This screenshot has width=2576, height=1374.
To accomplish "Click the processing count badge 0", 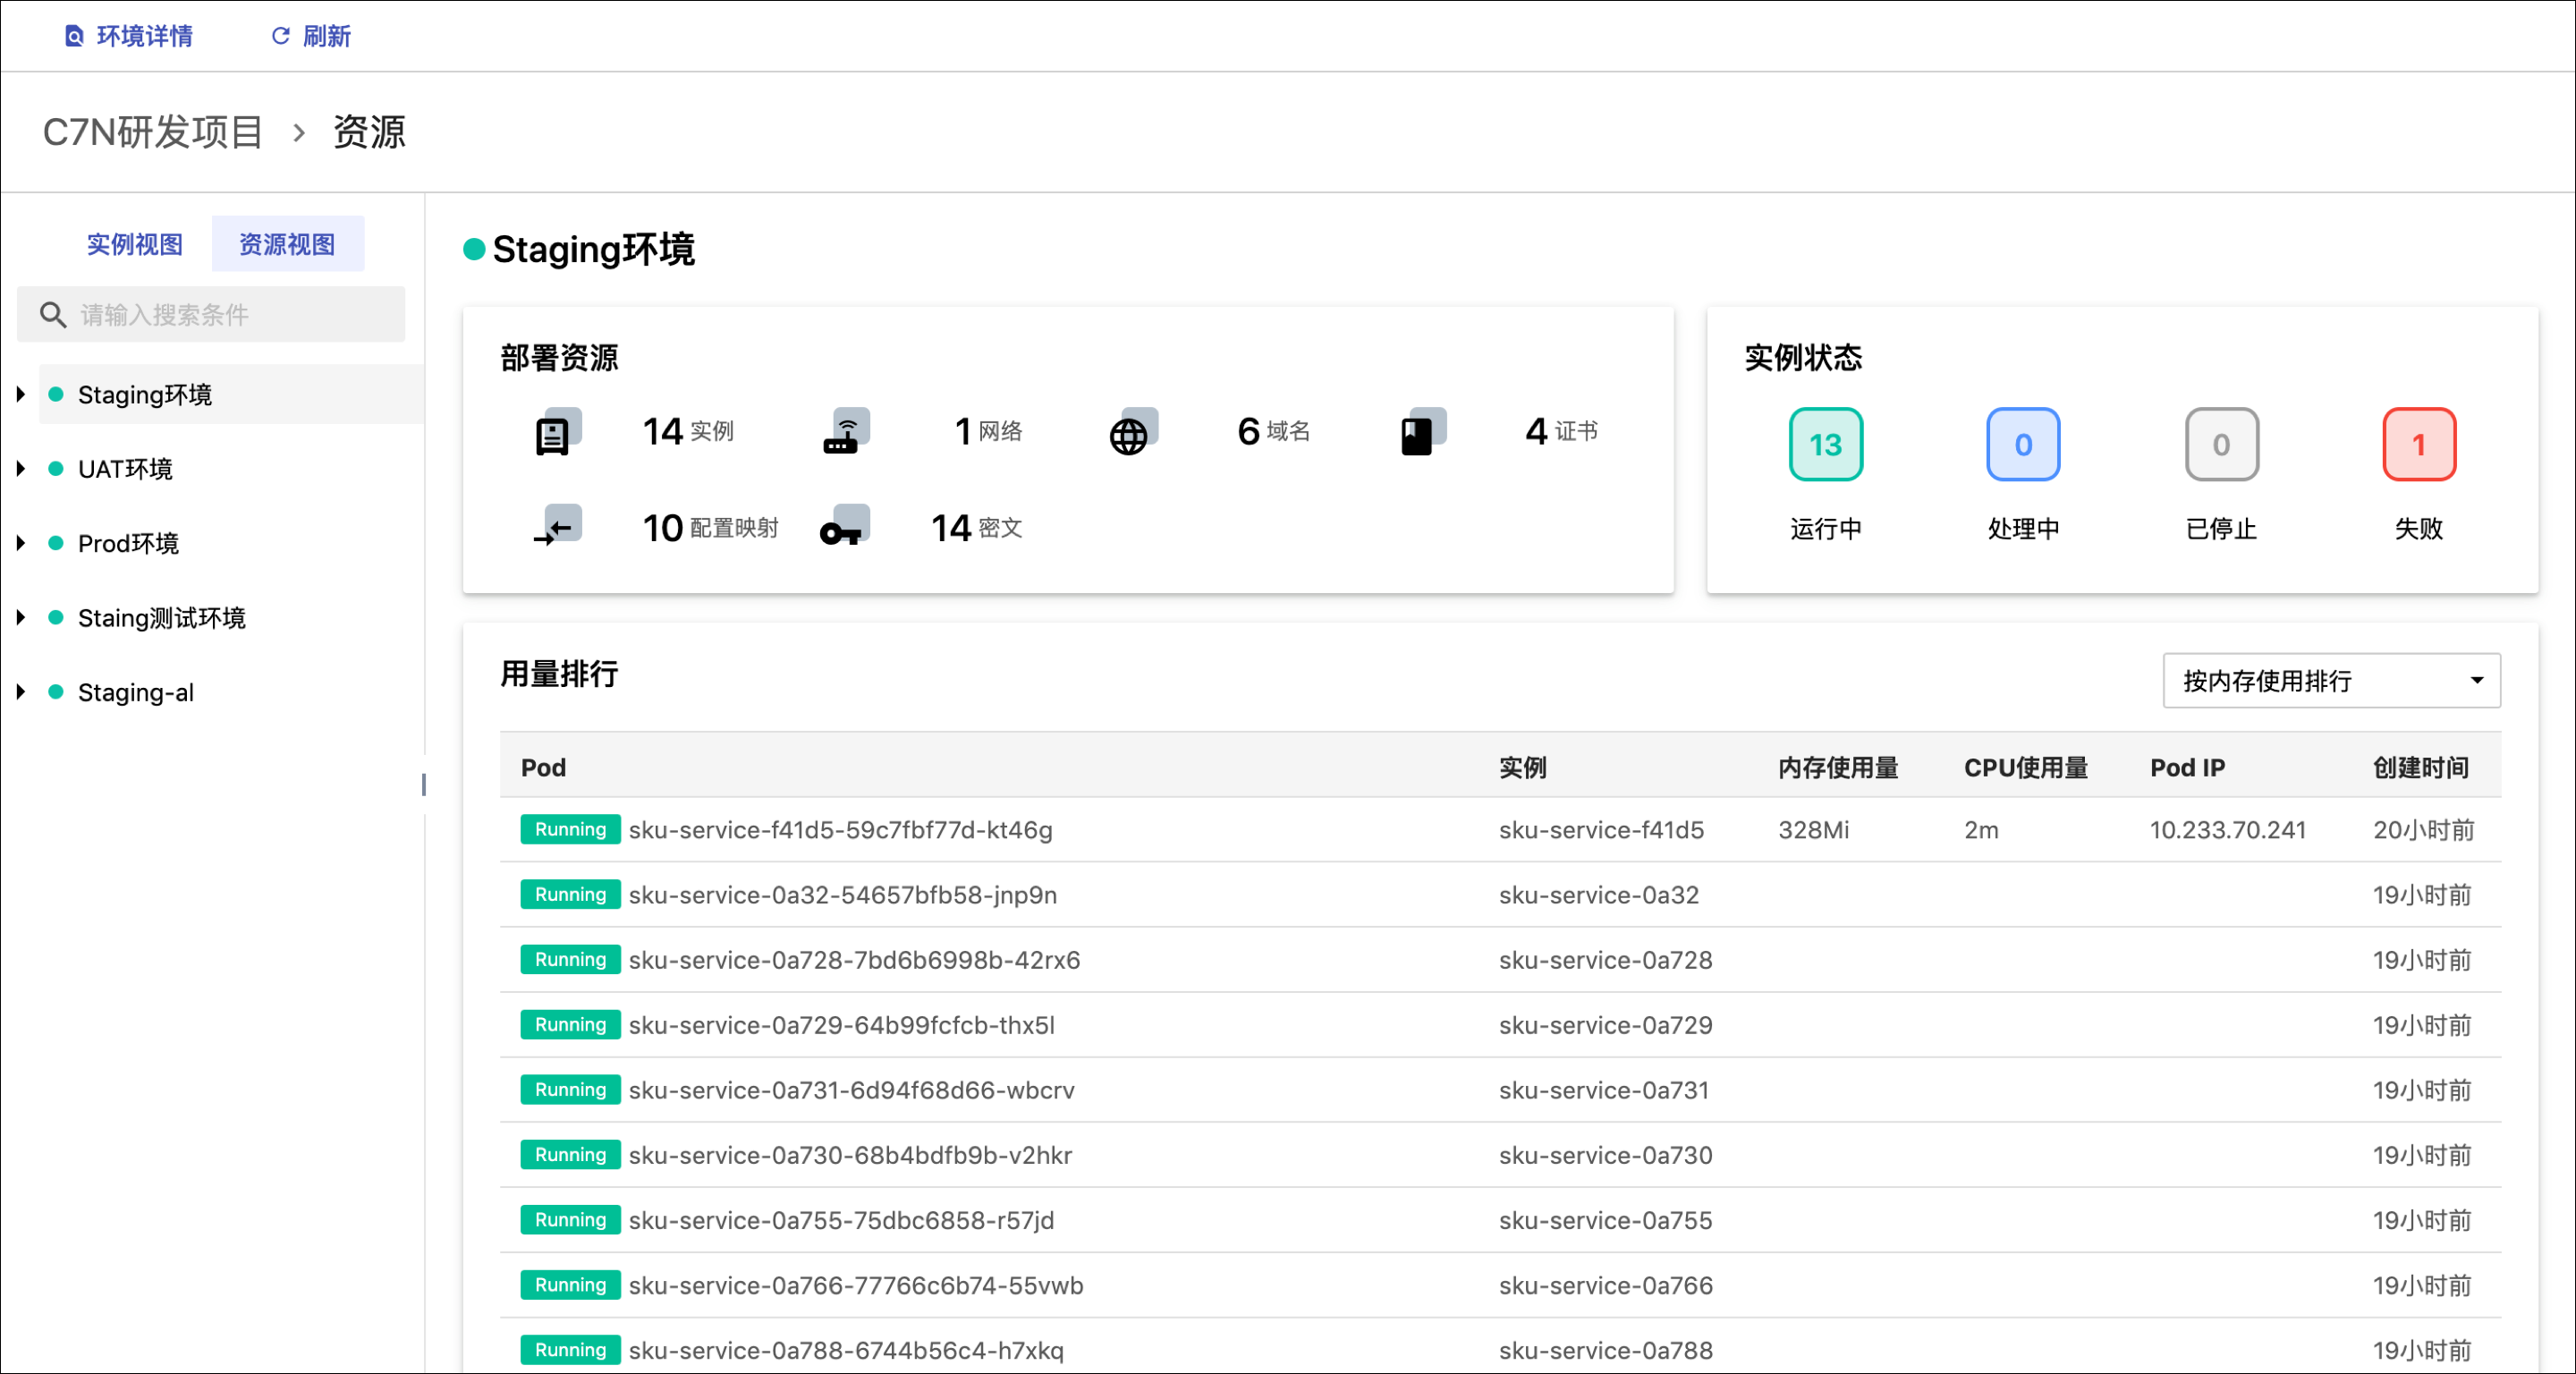I will coord(2023,444).
